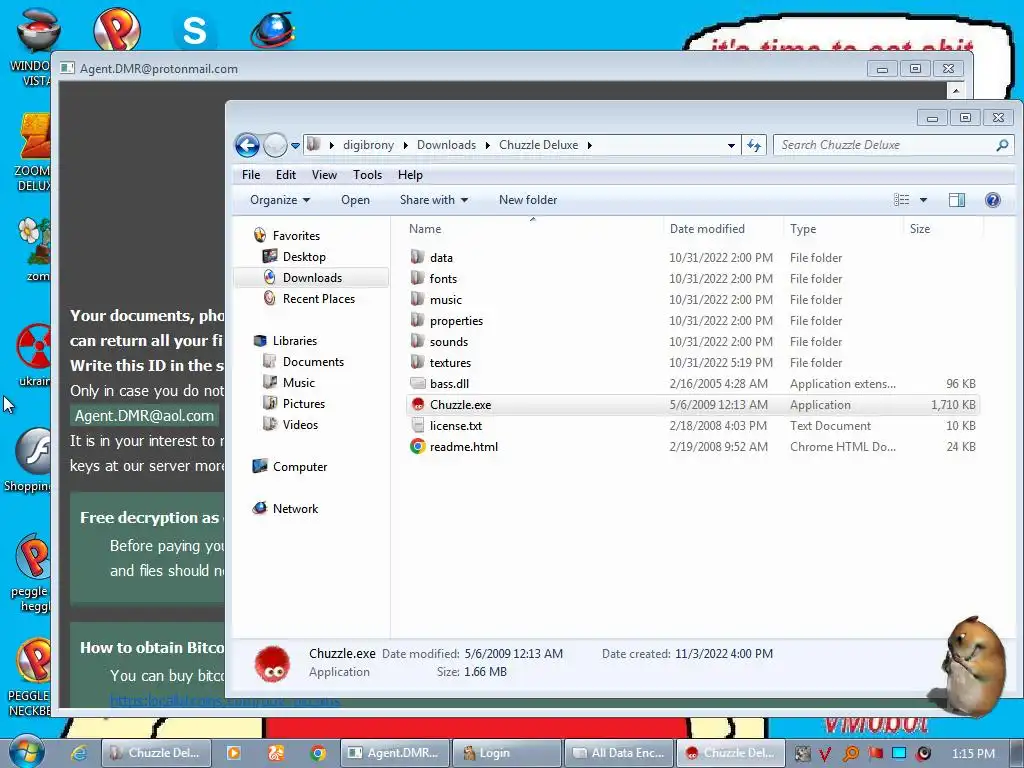Click the Open toolbar button
The height and width of the screenshot is (768, 1024).
pyautogui.click(x=355, y=200)
